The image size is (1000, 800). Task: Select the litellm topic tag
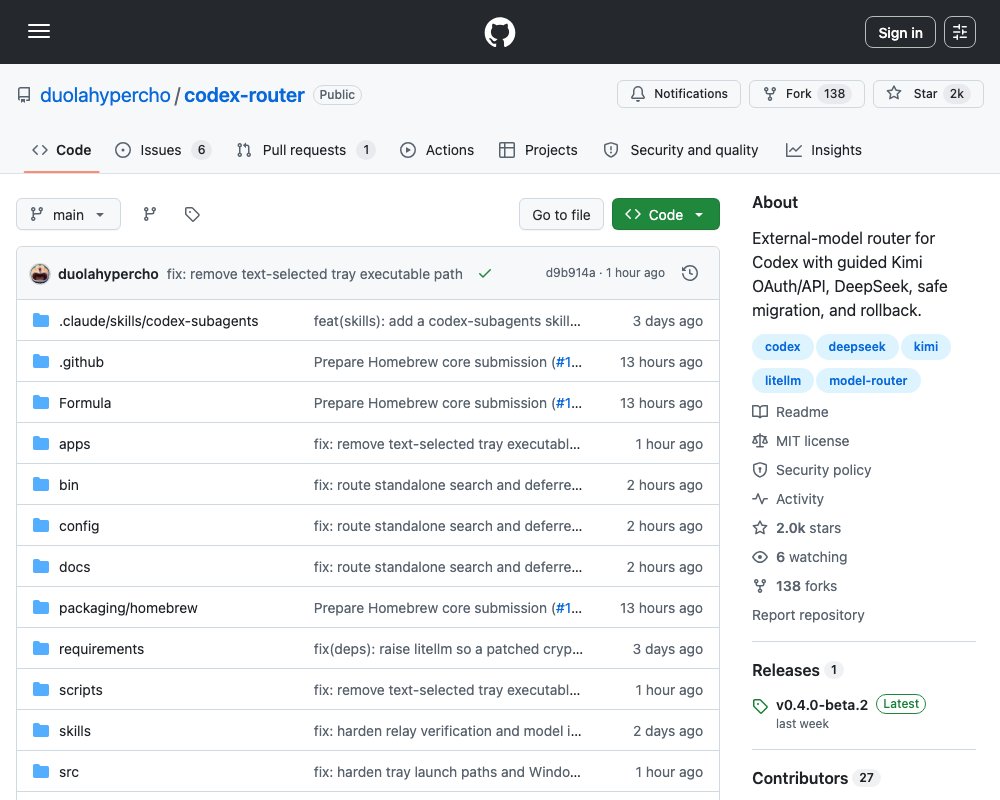pyautogui.click(x=783, y=380)
